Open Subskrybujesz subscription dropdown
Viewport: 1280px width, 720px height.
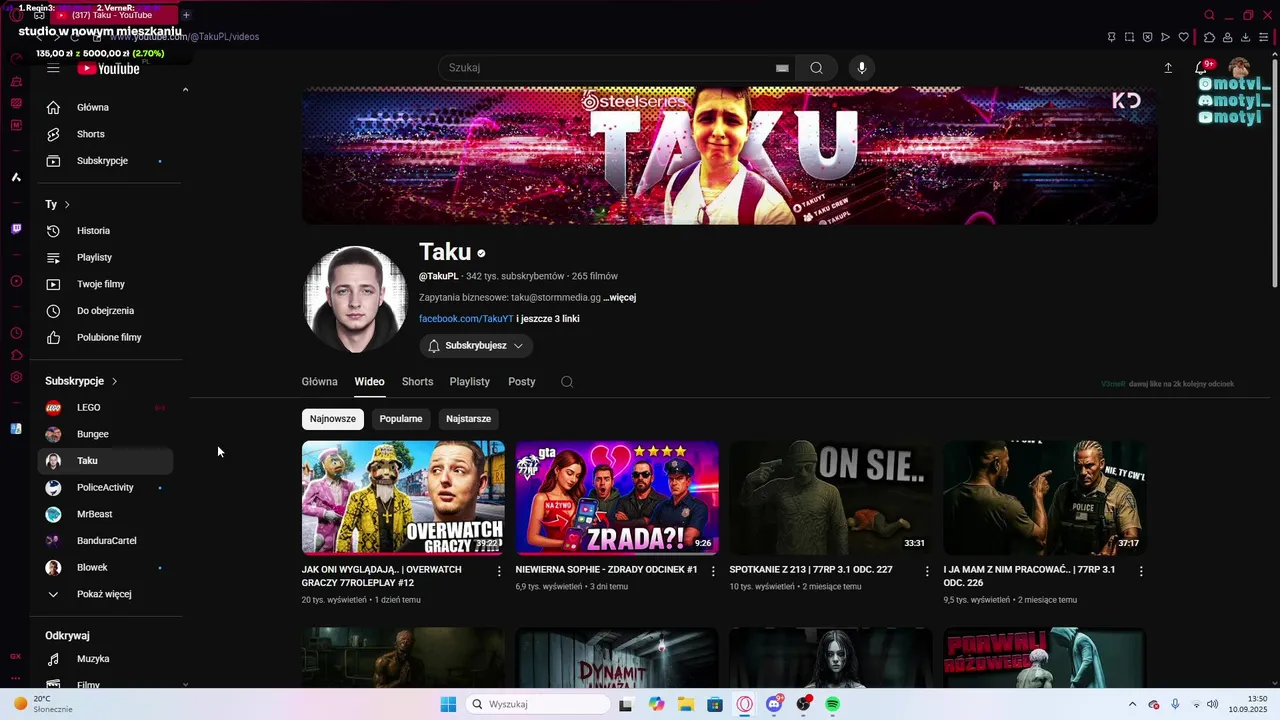coord(476,346)
